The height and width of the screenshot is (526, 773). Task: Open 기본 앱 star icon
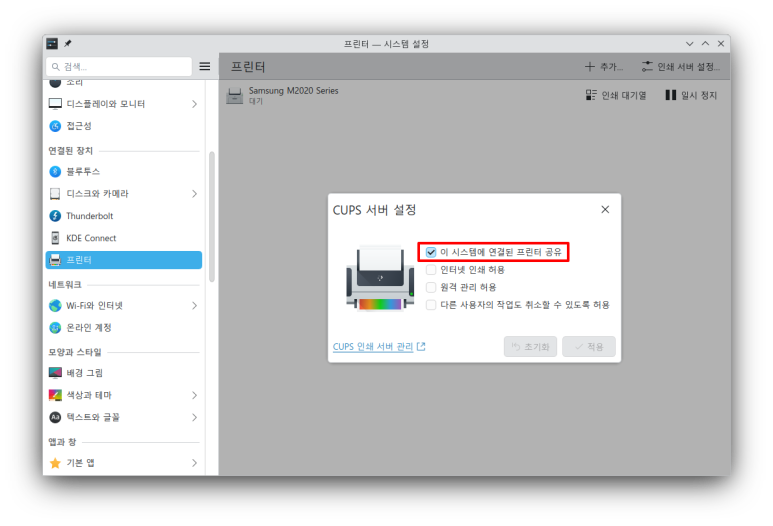[x=55, y=463]
